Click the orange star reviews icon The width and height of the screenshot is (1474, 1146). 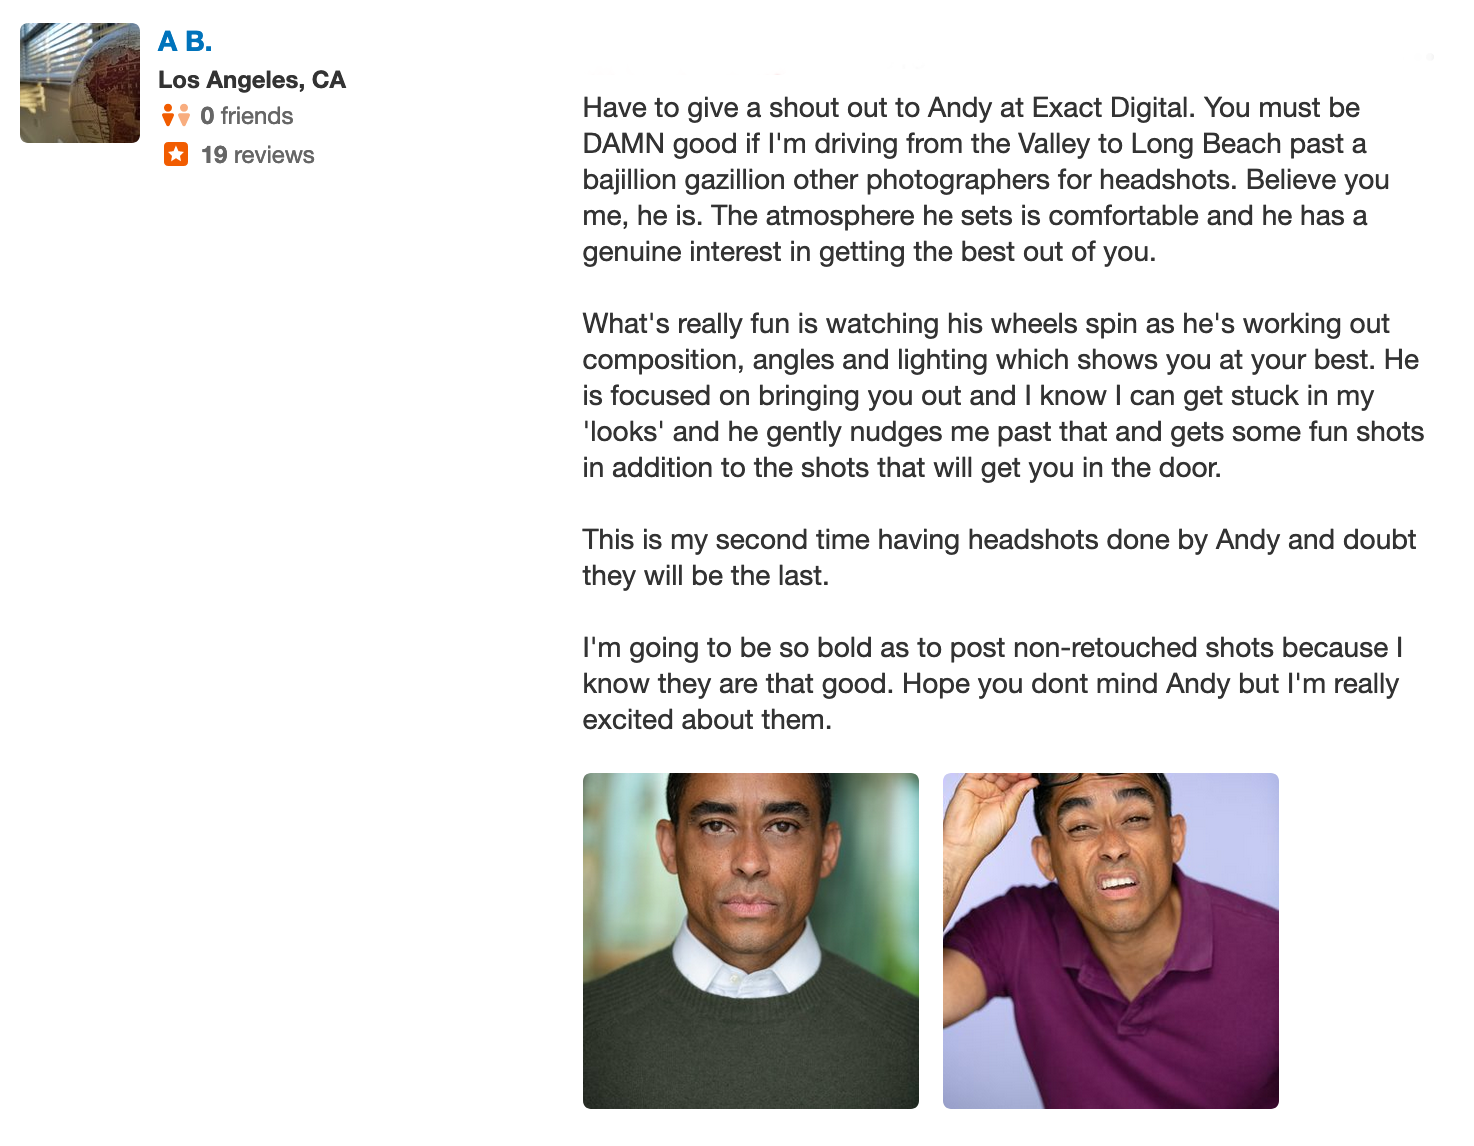(x=176, y=155)
